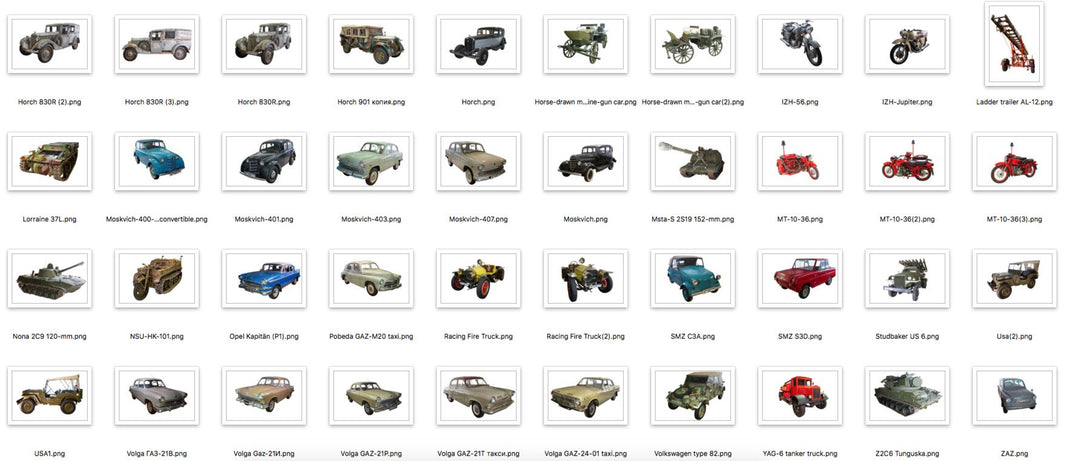Click the Lorraine 37L.png file icon
This screenshot has width=1090, height=461.
click(49, 161)
